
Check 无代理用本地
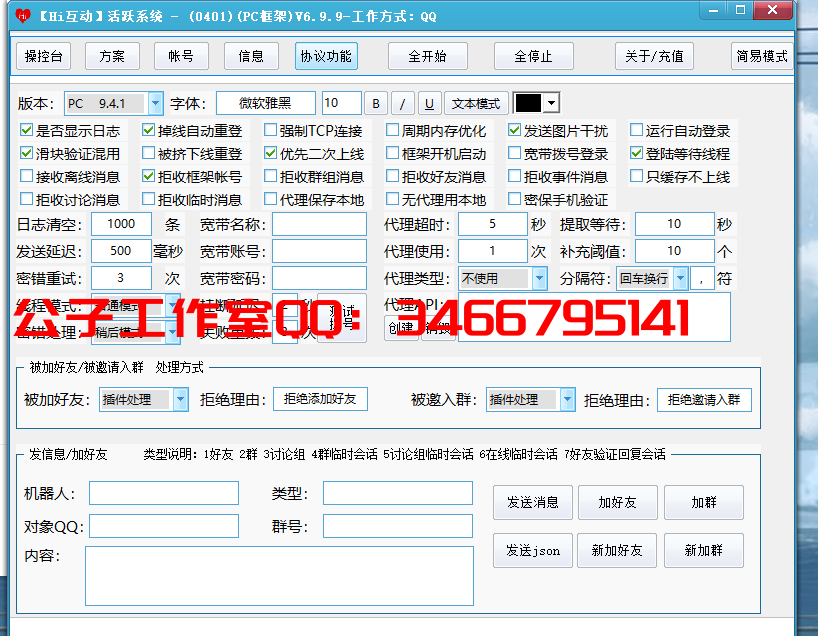point(392,199)
